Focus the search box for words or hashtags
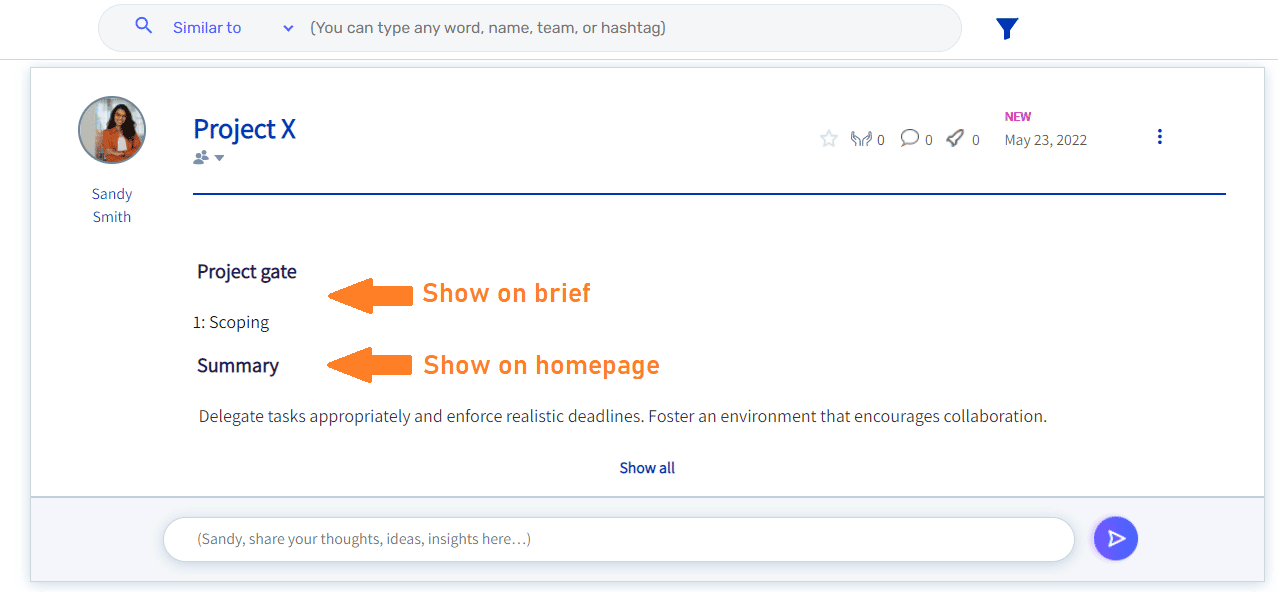 point(630,28)
